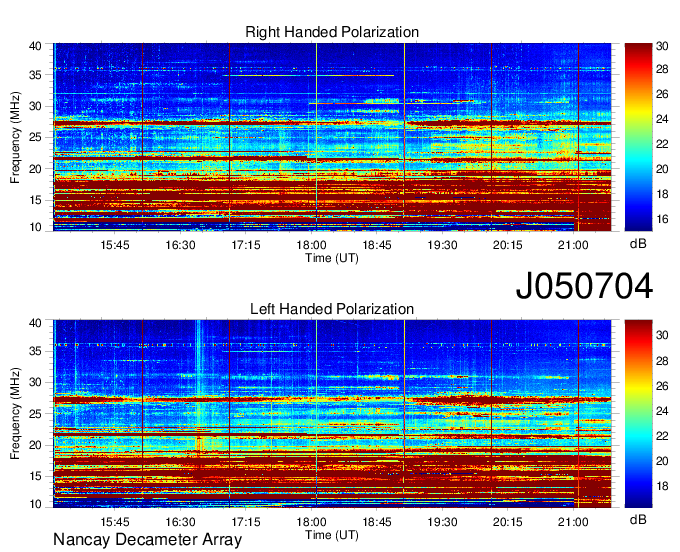
Task: Click the Frequency (MHz) axis label of the Right Handed plot
Action: click(x=15, y=137)
